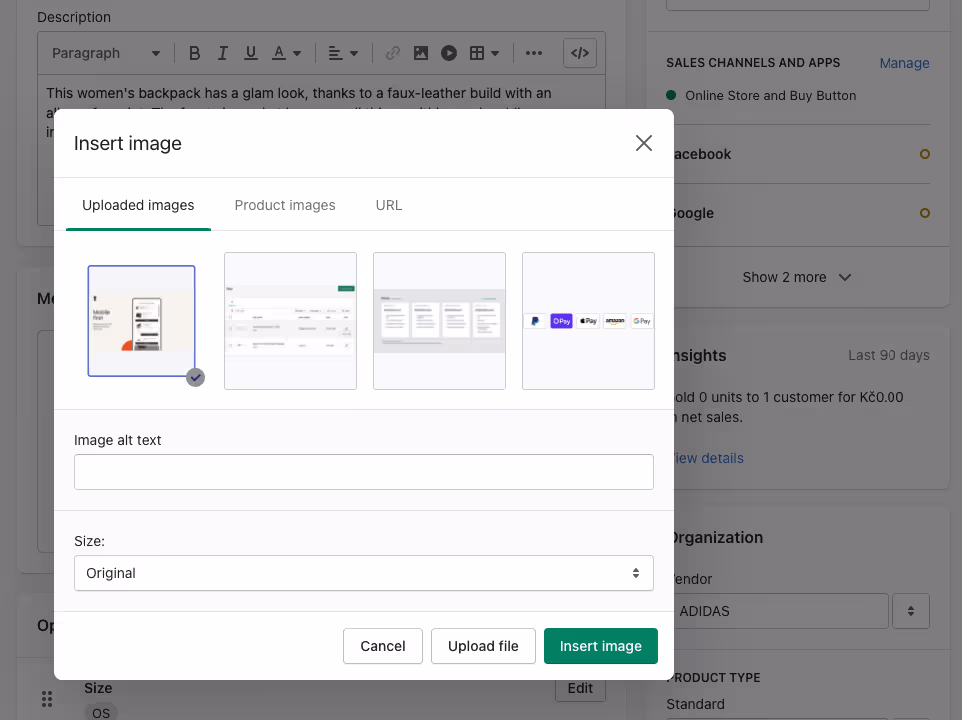The image size is (962, 720).
Task: Select the four-column pricing thumbnail
Action: (x=439, y=321)
